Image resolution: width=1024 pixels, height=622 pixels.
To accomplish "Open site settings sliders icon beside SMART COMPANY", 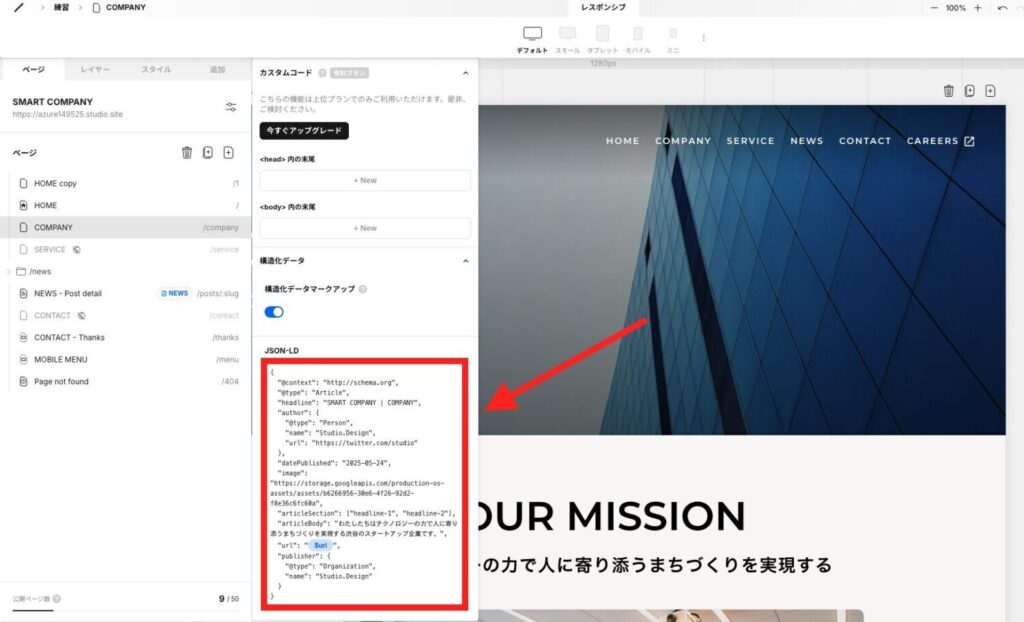I will click(x=231, y=107).
